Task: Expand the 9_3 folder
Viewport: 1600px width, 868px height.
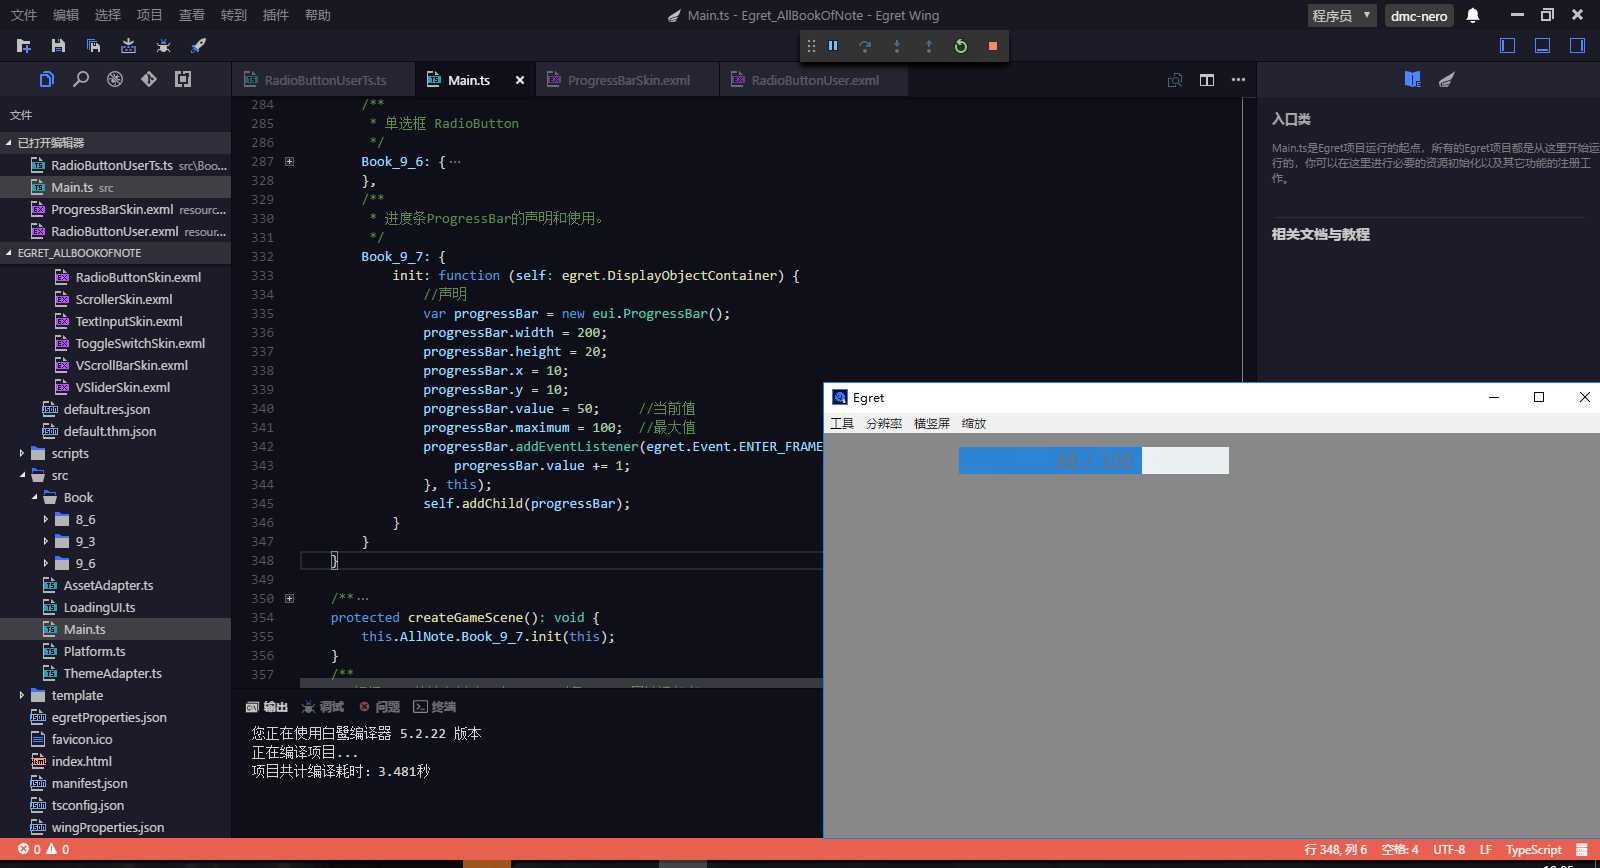Action: [x=46, y=541]
